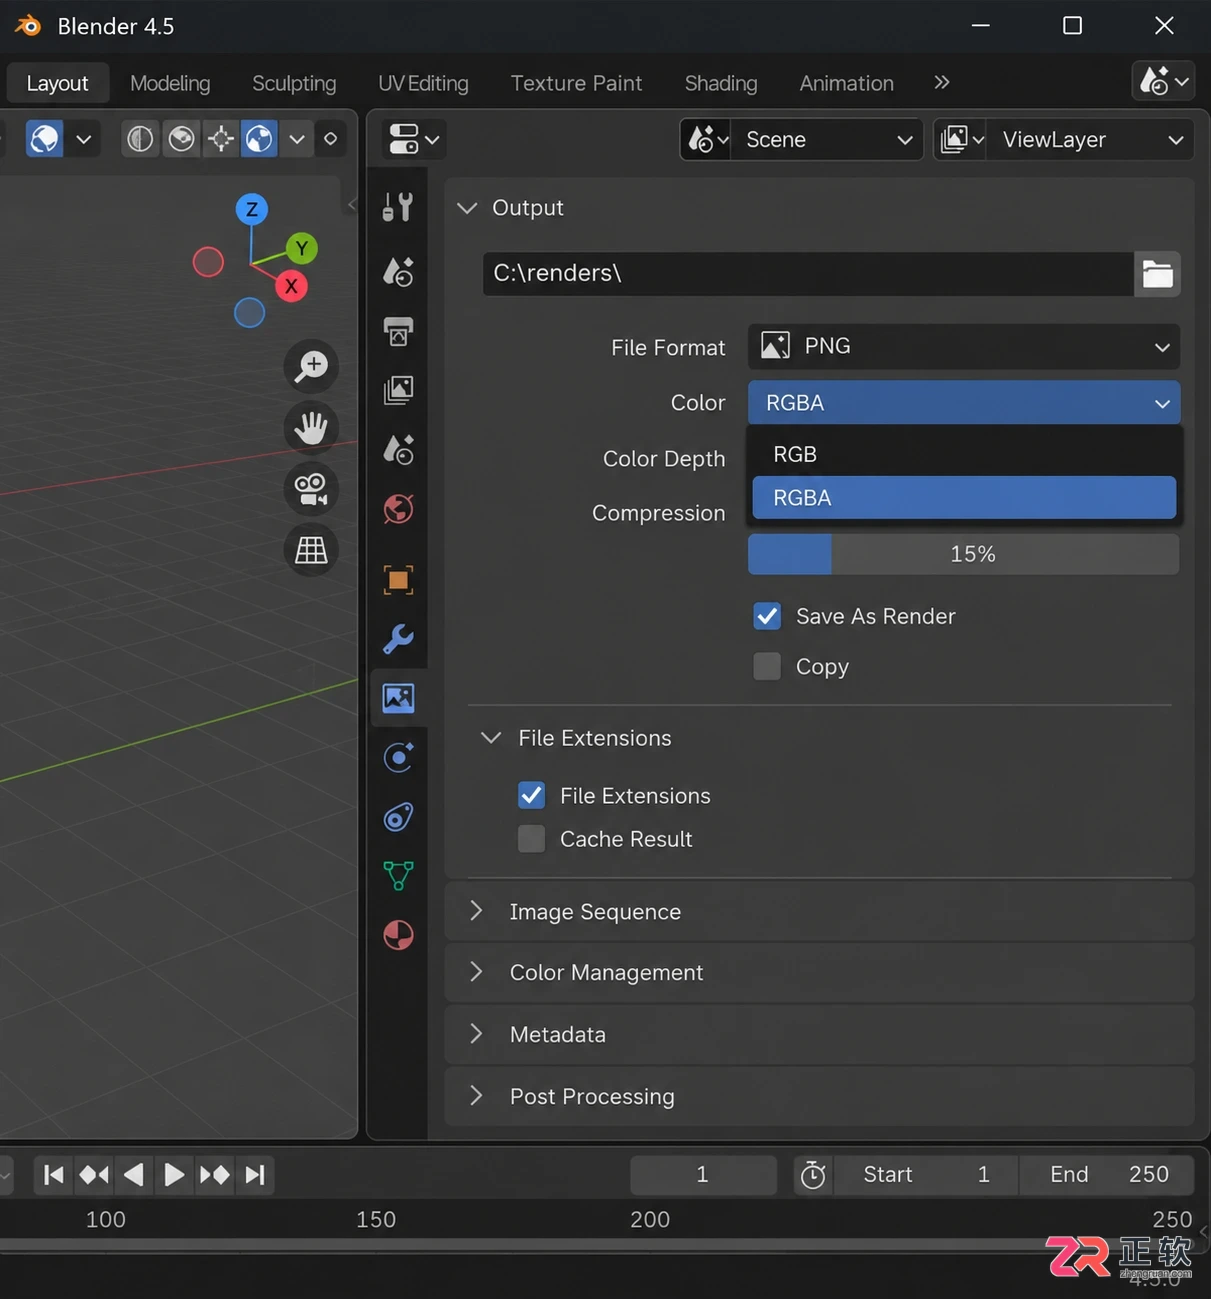Click the zoom magnifier viewport icon
Image resolution: width=1211 pixels, height=1299 pixels.
[311, 366]
